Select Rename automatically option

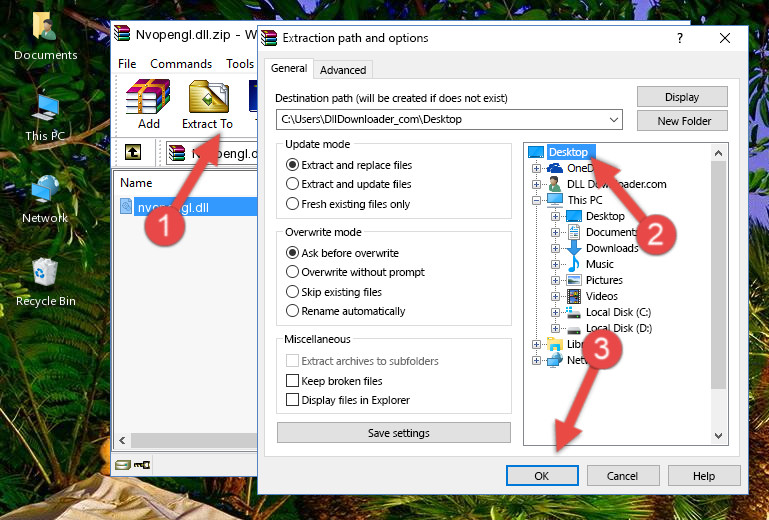pos(292,311)
